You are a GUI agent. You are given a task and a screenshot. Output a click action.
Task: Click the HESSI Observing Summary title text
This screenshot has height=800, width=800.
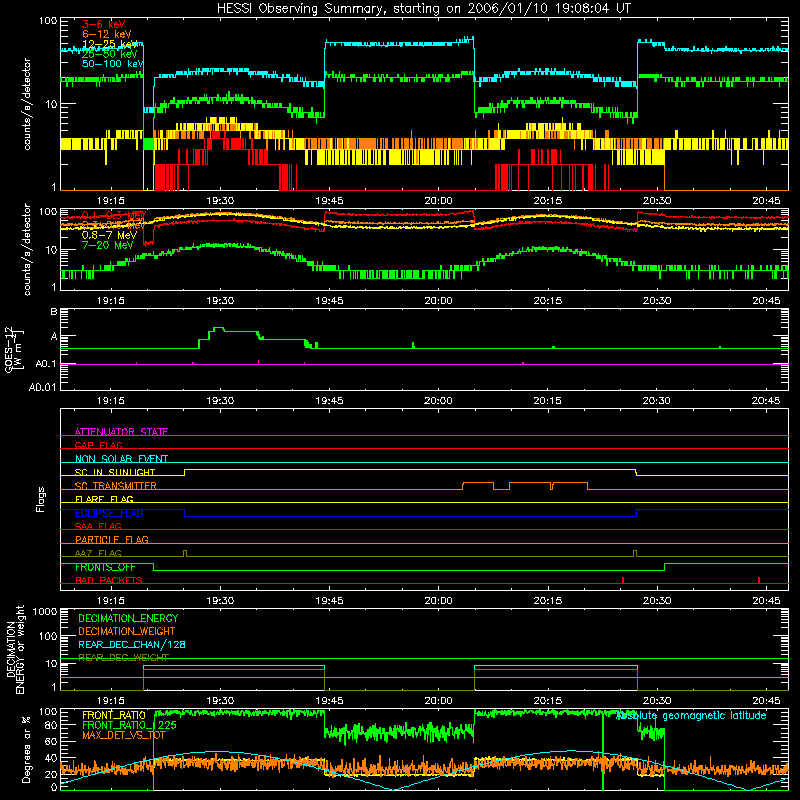[x=424, y=9]
